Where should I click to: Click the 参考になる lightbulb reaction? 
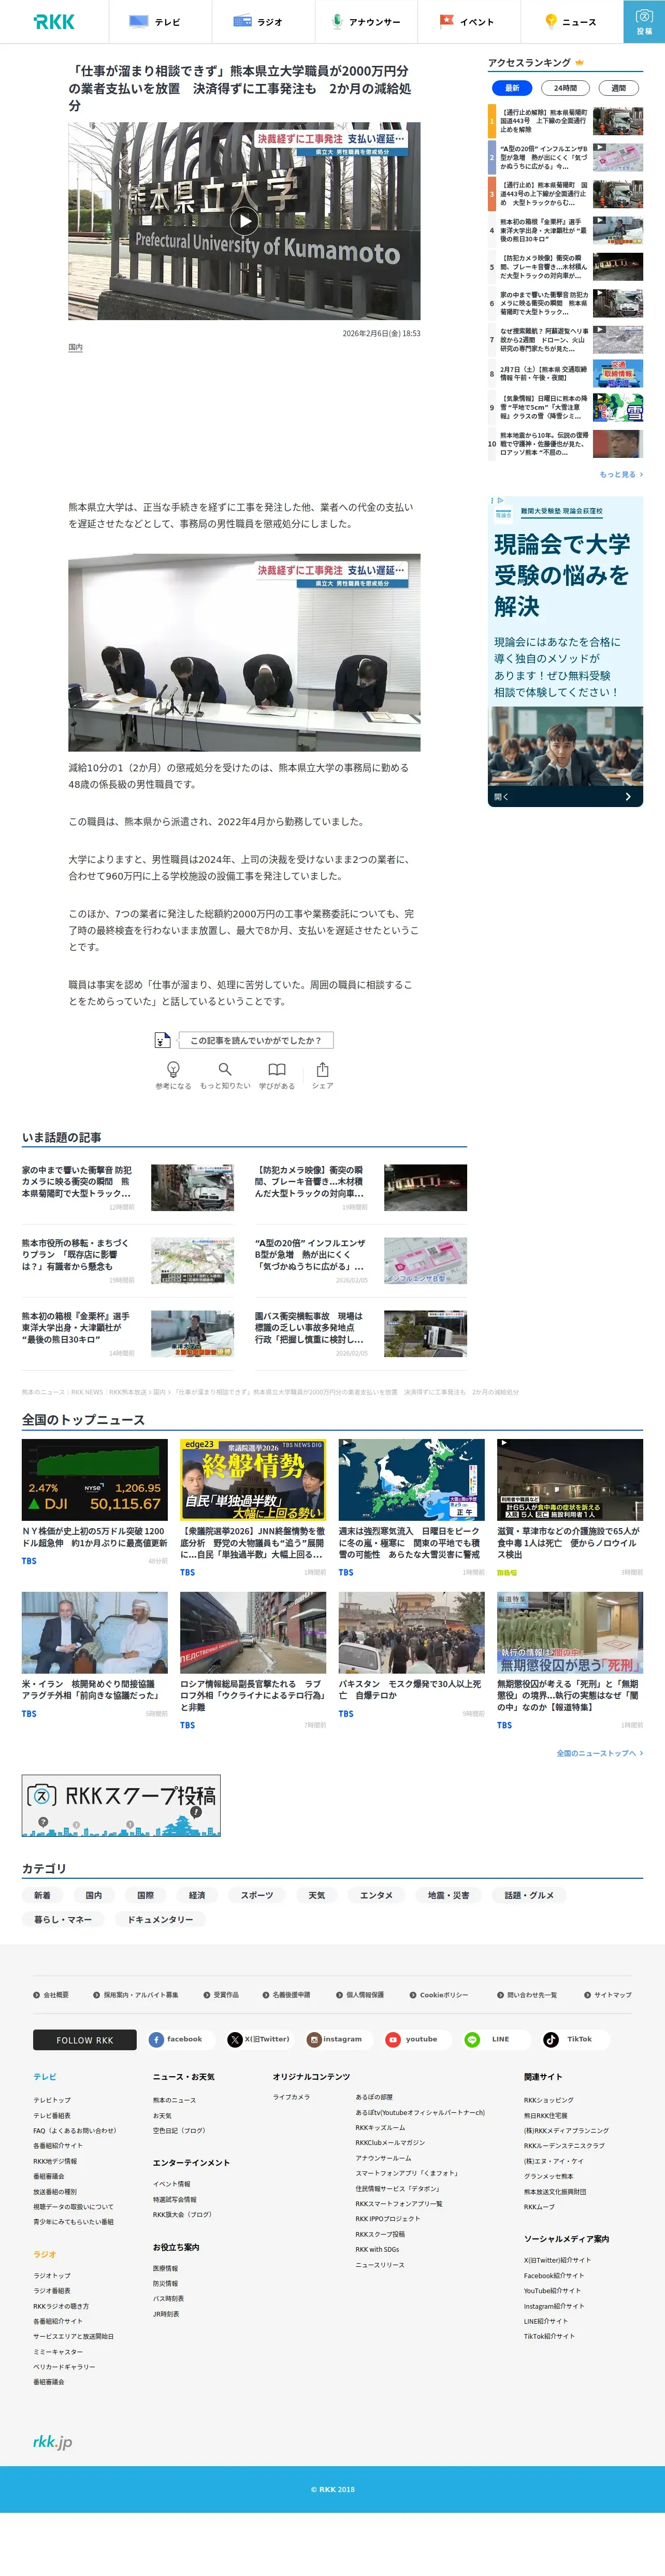click(x=173, y=1075)
